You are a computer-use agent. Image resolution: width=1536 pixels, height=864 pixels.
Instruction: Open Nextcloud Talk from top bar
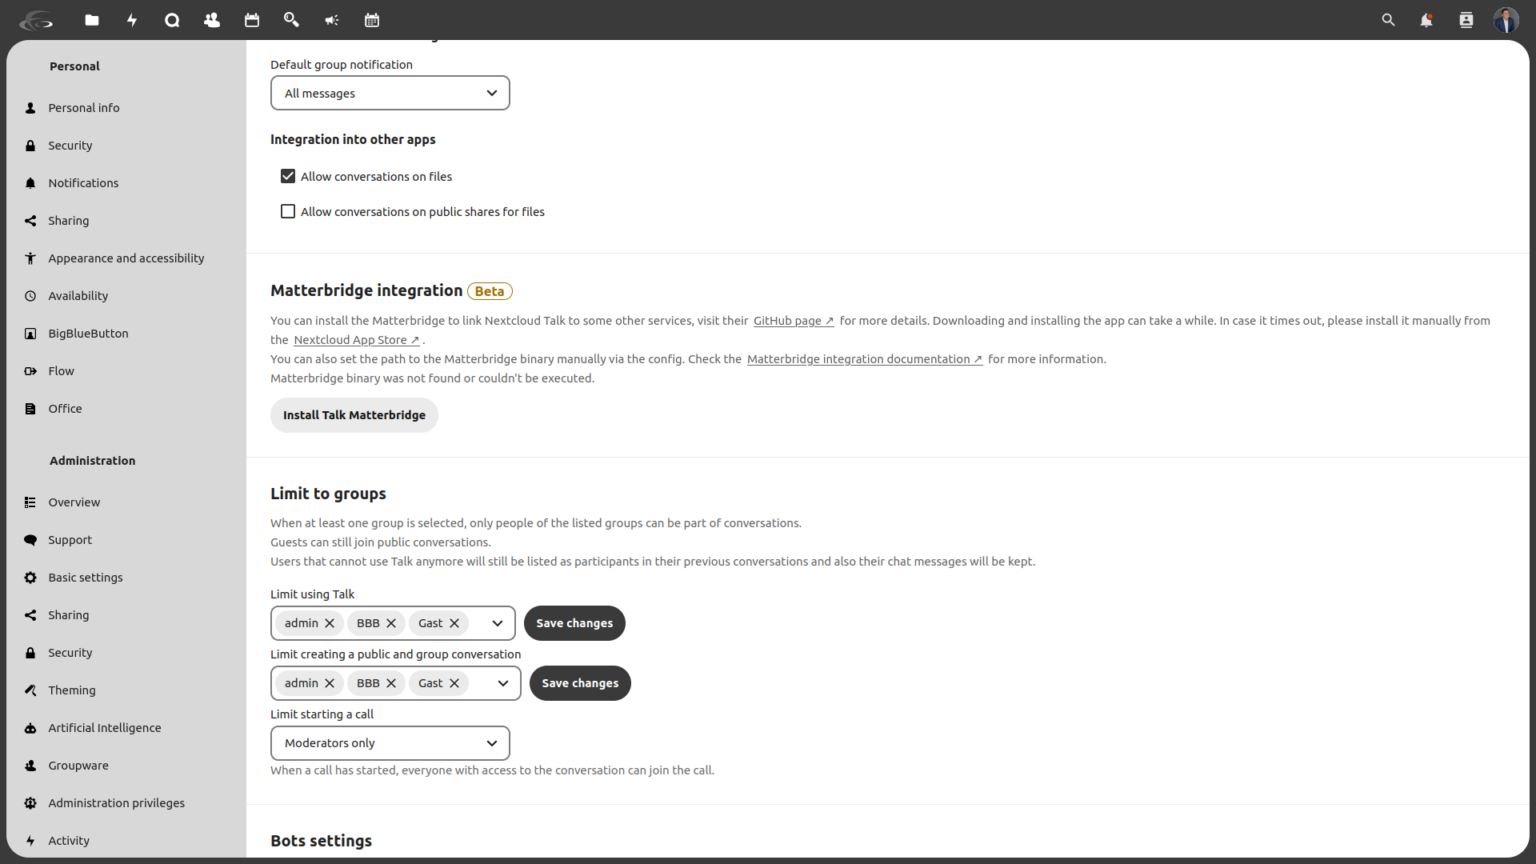172,19
